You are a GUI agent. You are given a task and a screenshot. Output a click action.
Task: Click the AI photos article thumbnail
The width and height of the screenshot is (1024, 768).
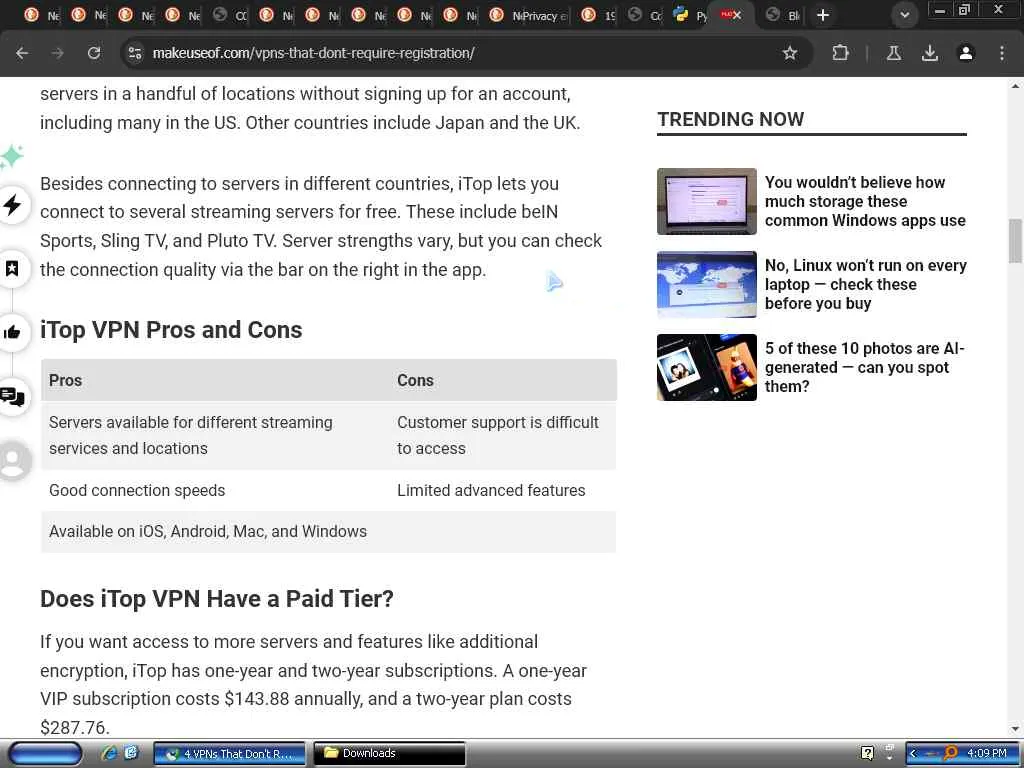point(707,367)
